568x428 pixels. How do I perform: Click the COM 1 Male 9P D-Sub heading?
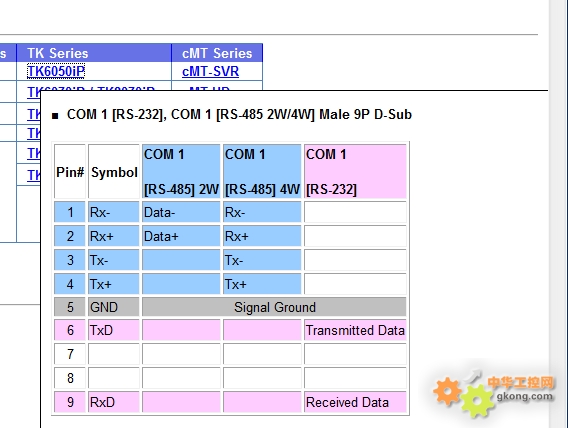tap(239, 114)
